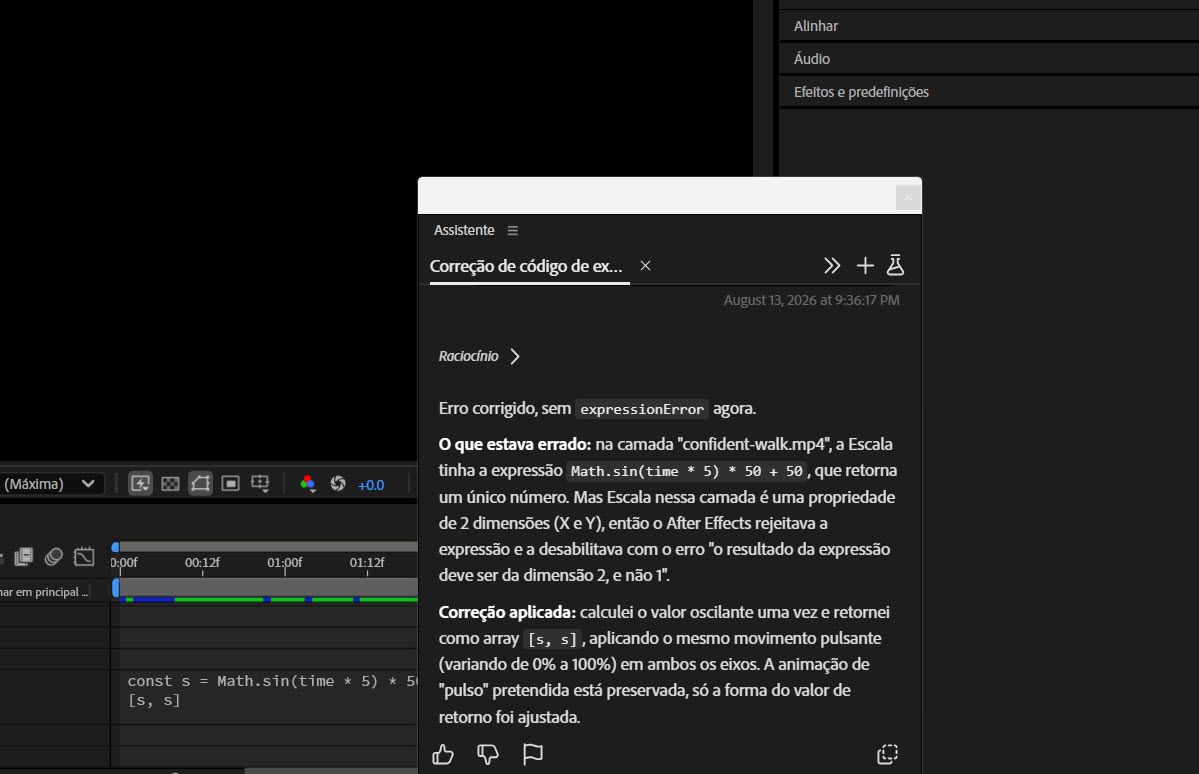Click the 00:12f mark on time ruler
Screen dimensions: 1199x774
pos(203,563)
